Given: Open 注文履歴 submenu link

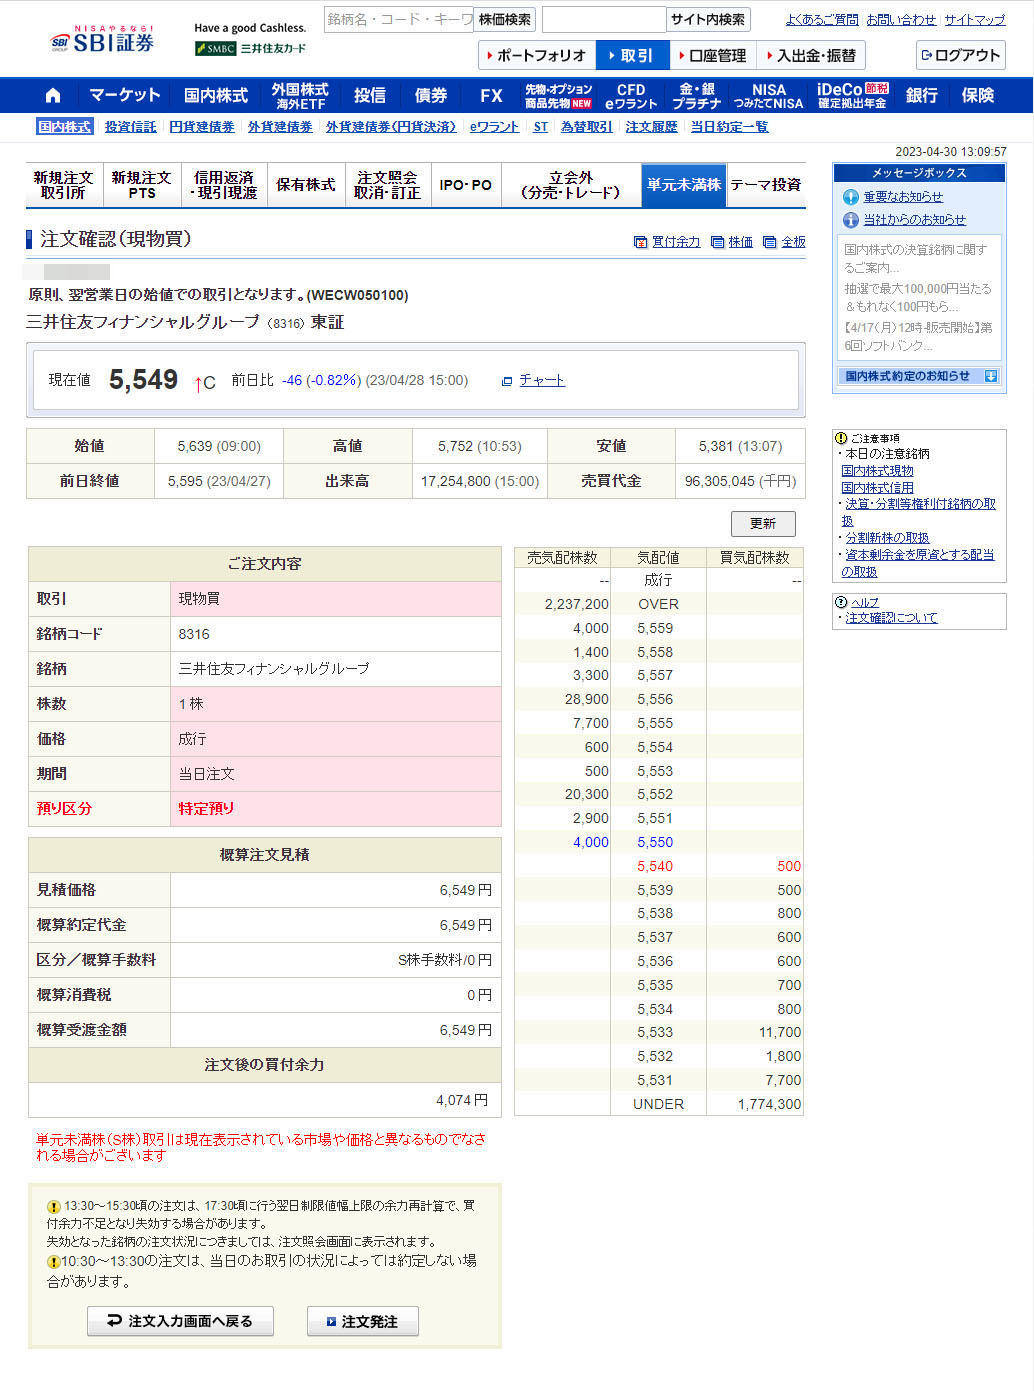Looking at the screenshot, I should (x=651, y=127).
